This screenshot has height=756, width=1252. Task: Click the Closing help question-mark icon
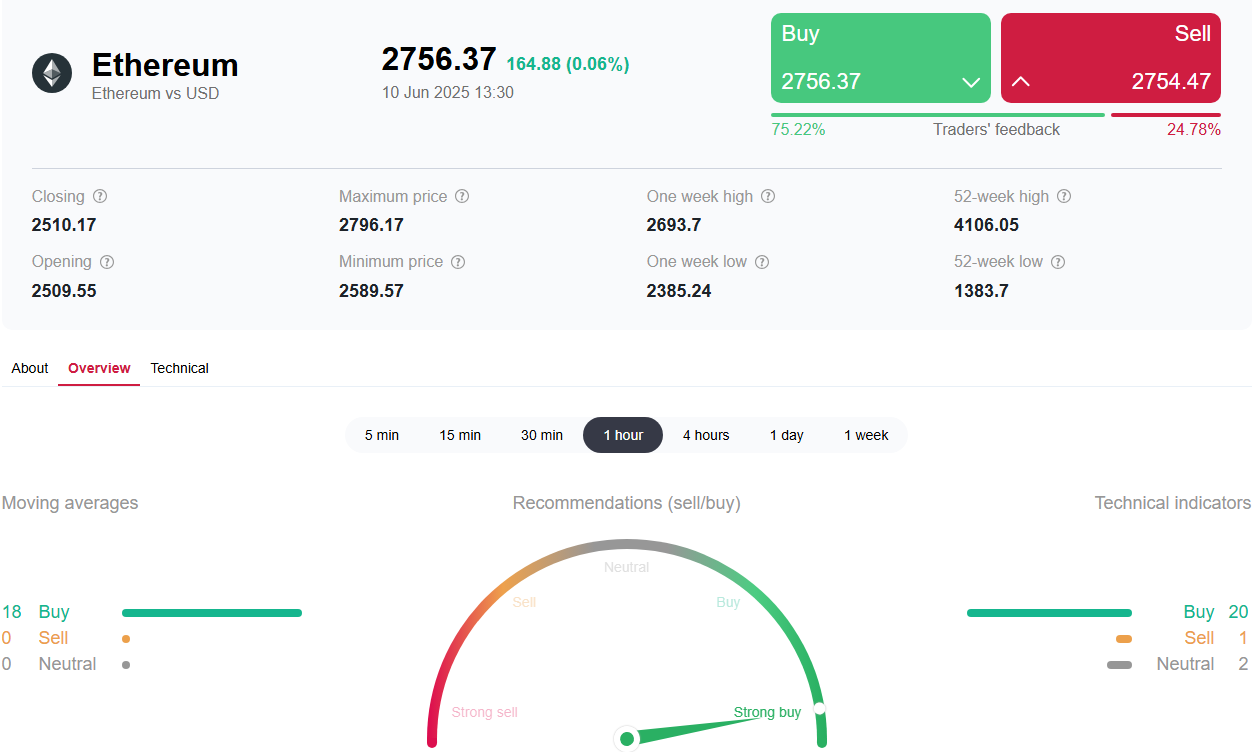100,197
